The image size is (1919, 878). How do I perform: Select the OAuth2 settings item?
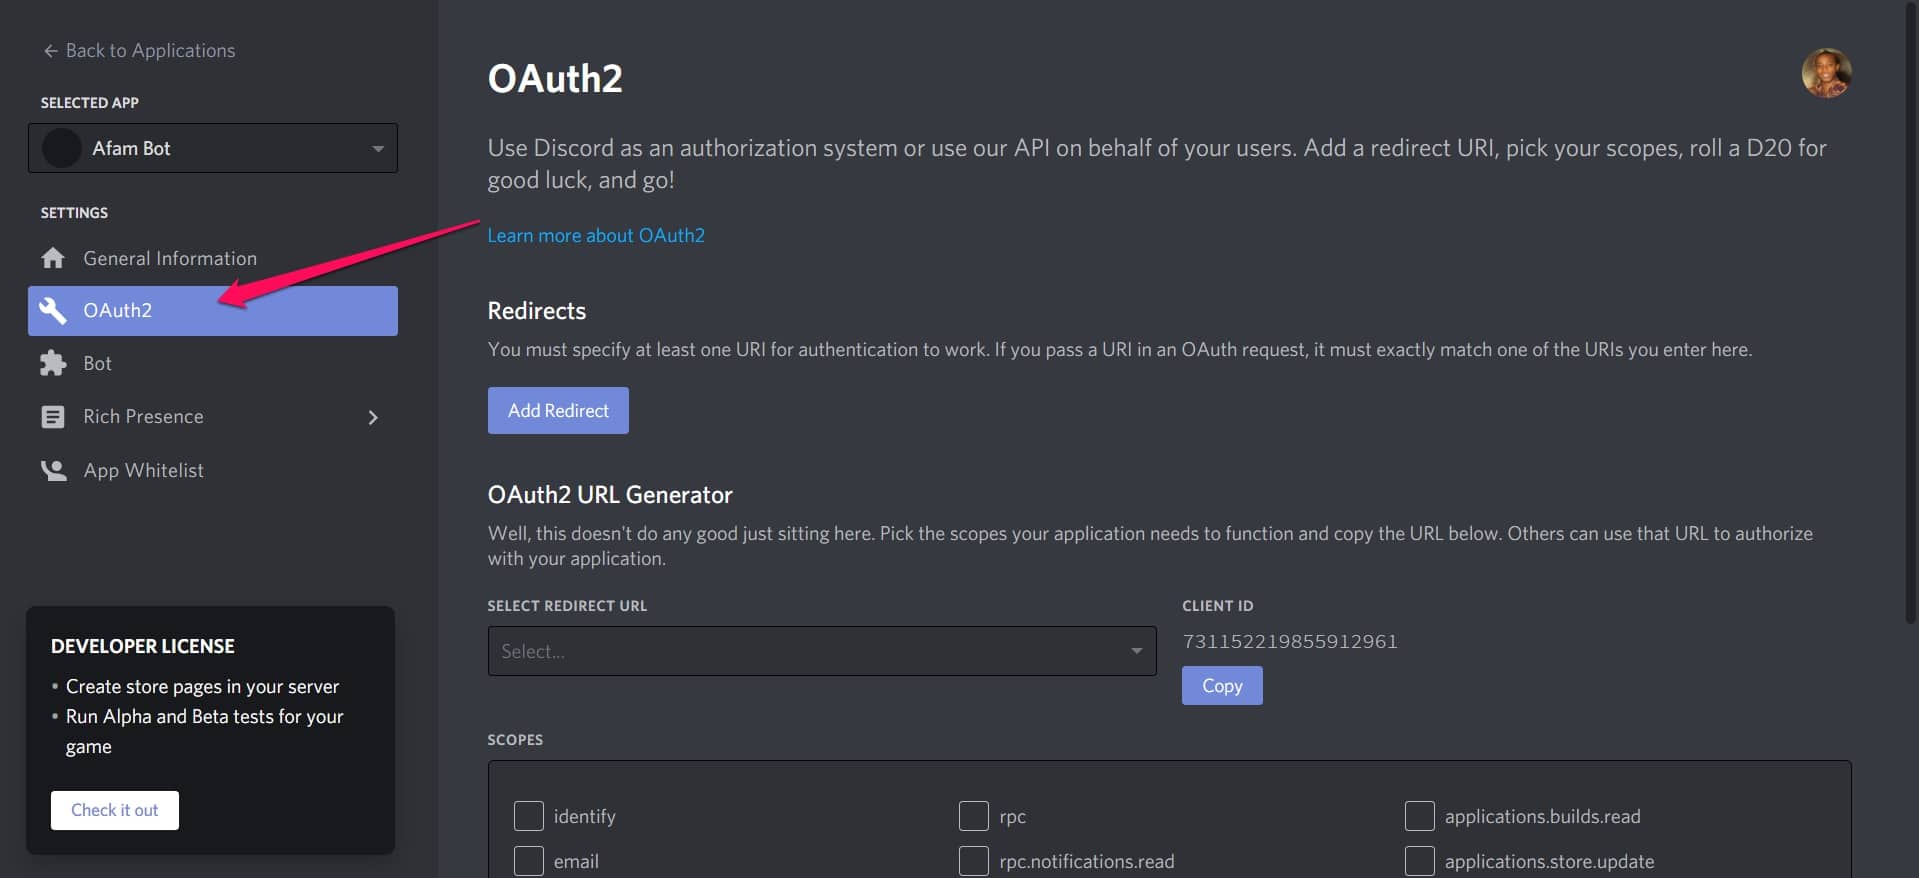(213, 311)
